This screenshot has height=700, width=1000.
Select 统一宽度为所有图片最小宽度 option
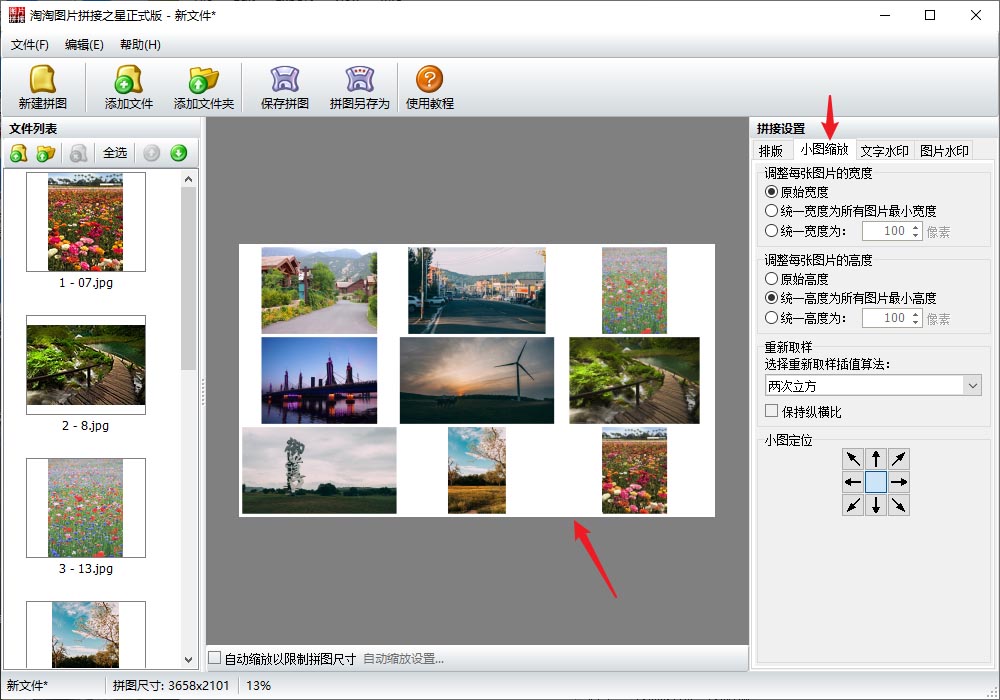[x=851, y=211]
